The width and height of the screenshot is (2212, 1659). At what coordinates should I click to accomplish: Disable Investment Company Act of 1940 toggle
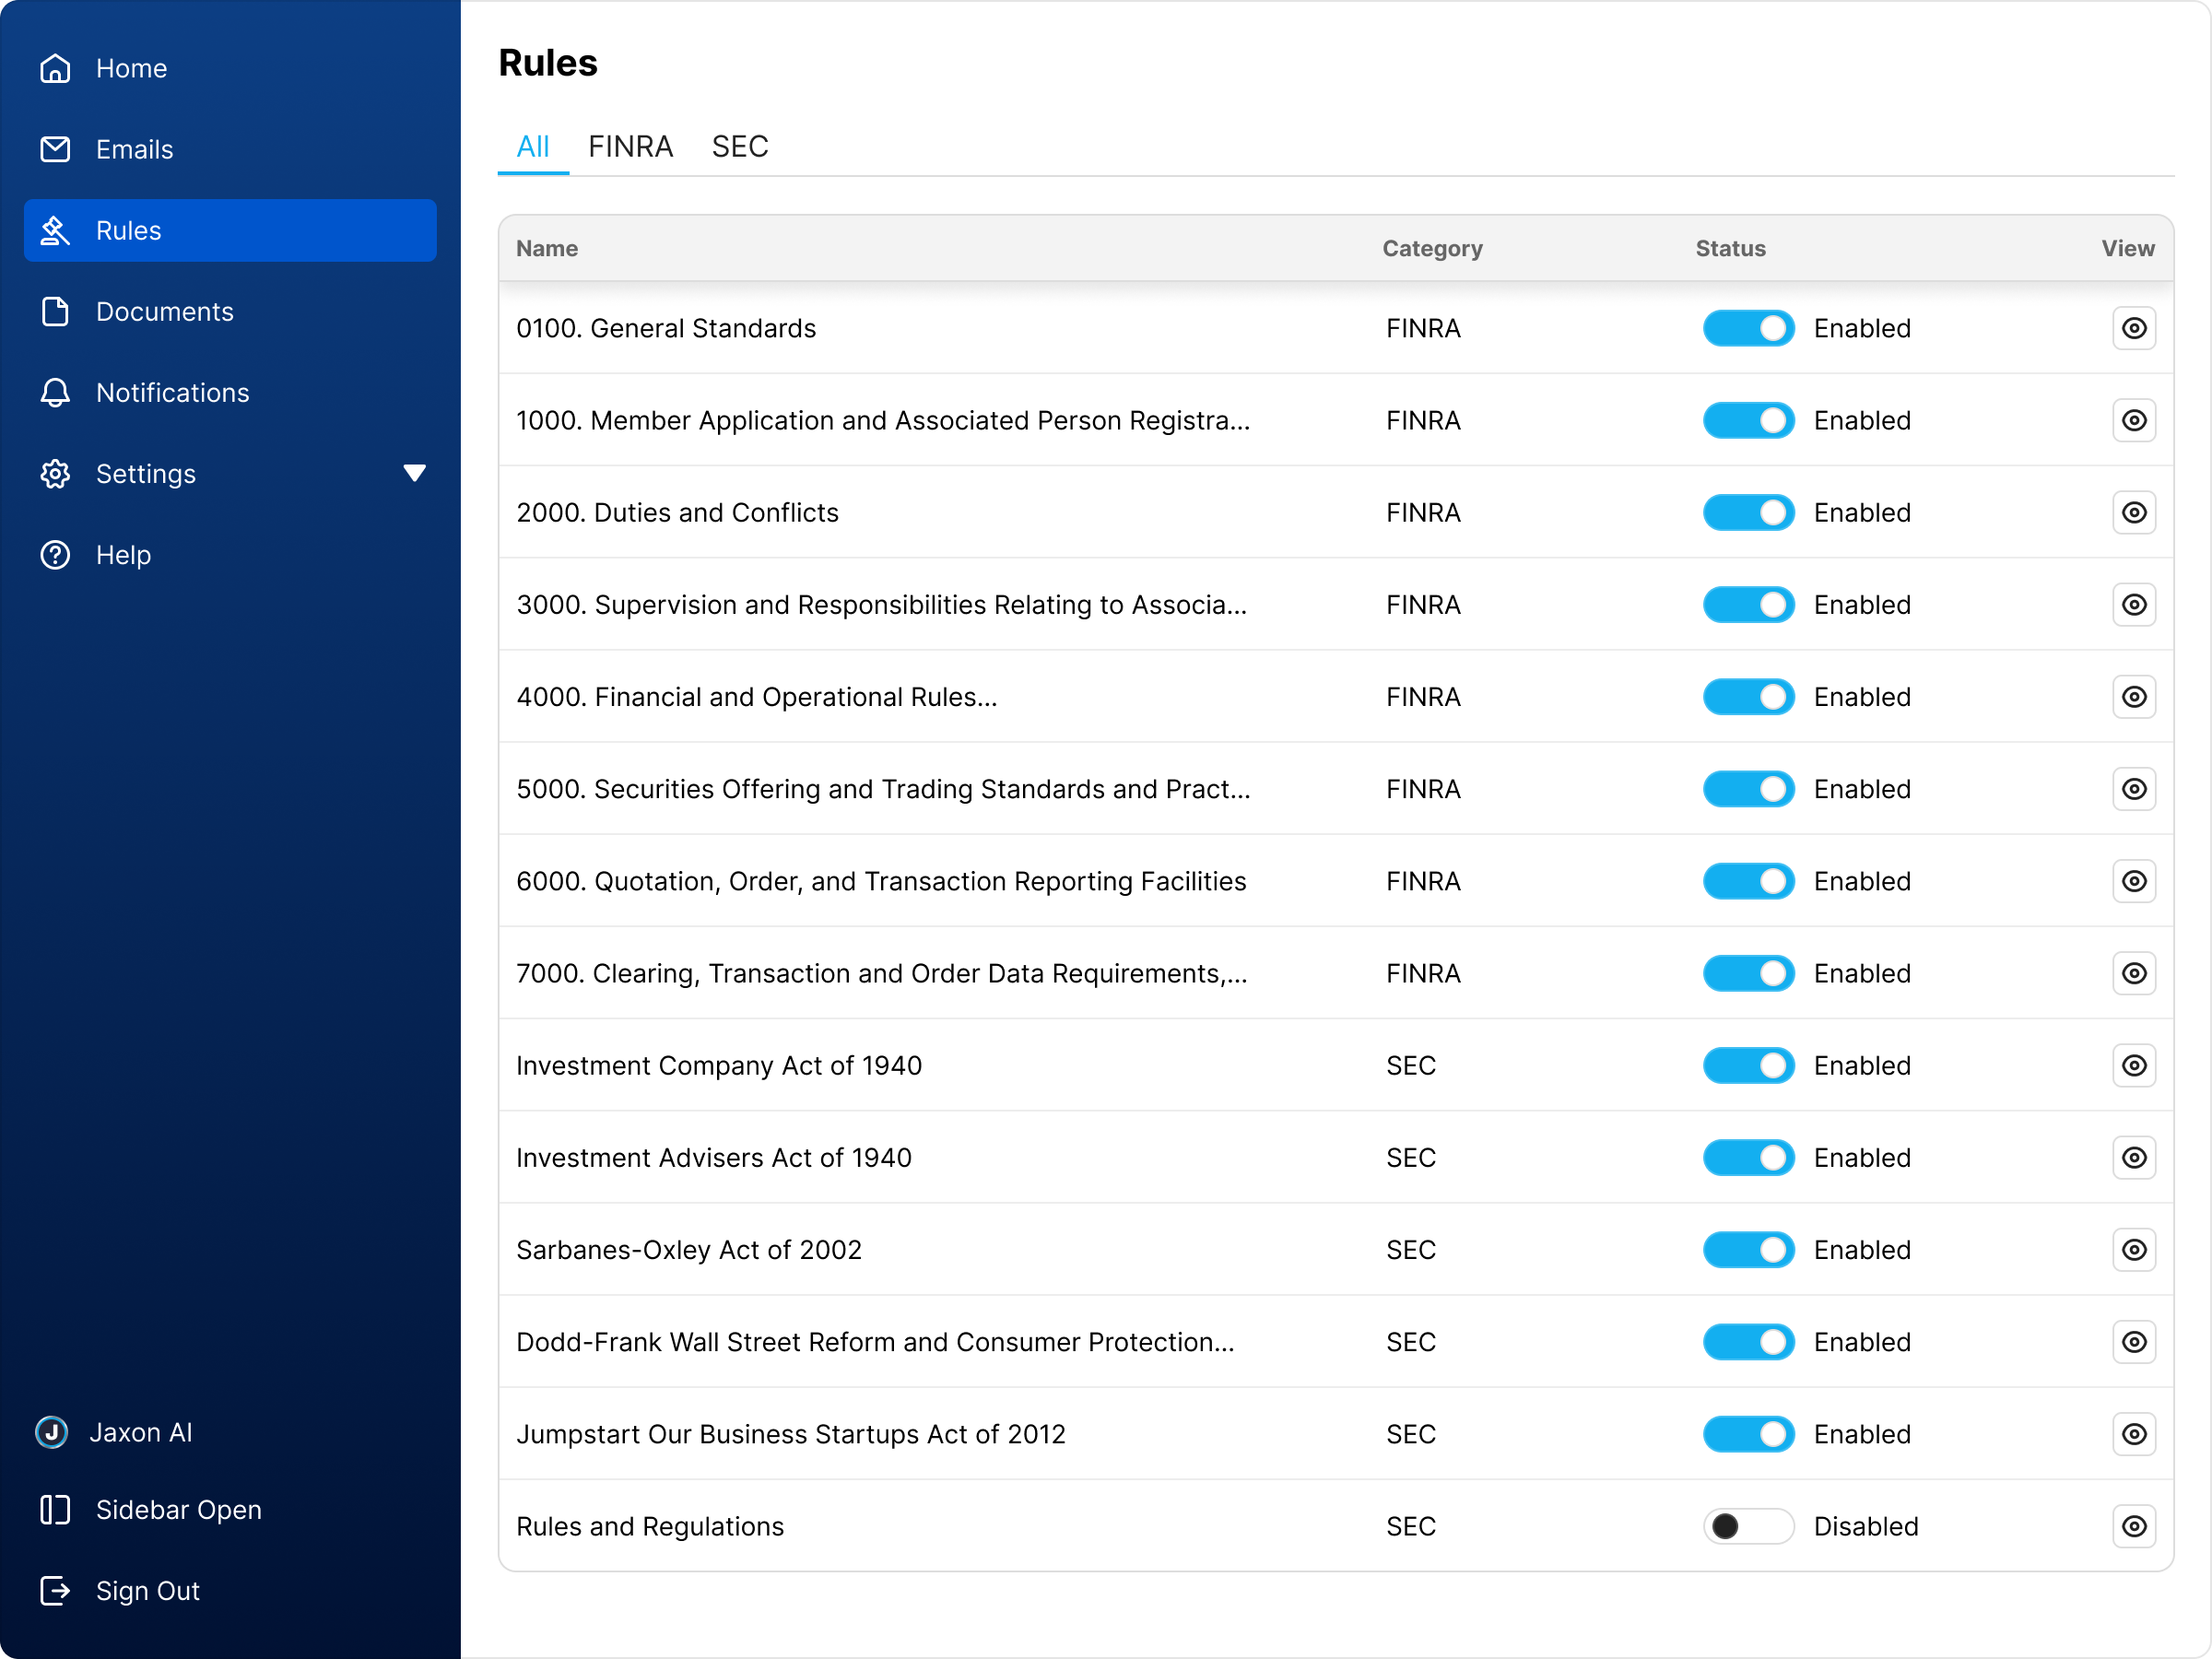click(1749, 1065)
